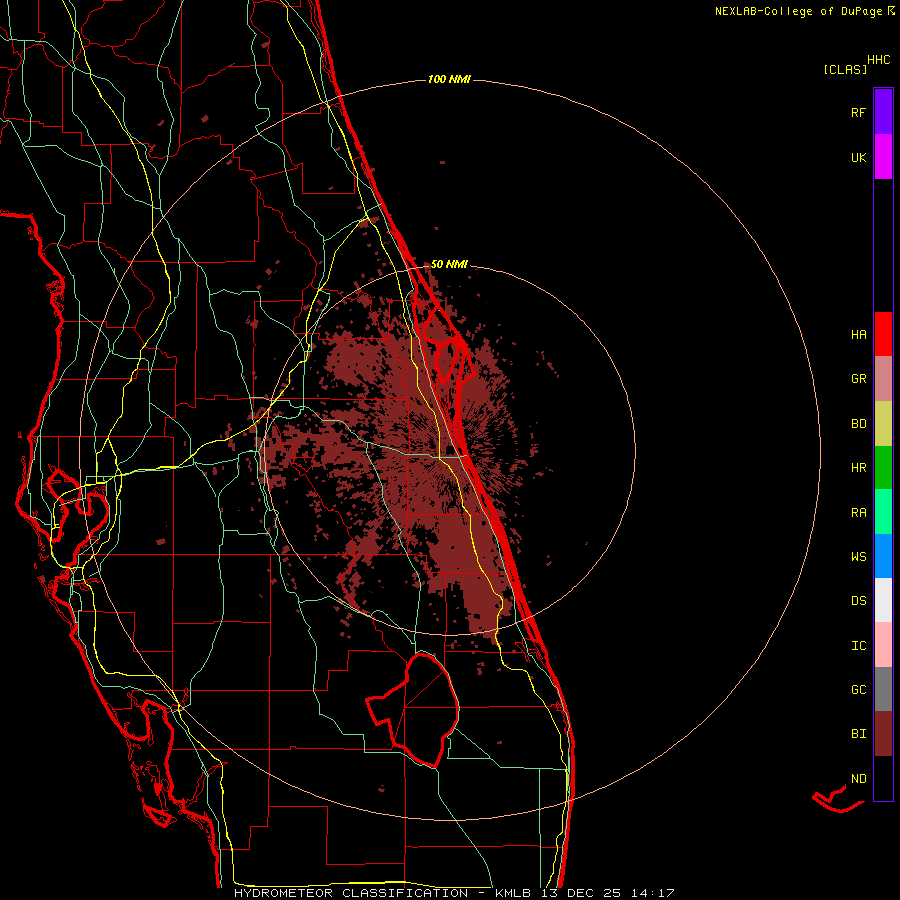The height and width of the screenshot is (900, 900).
Task: Click the 50 NMI range ring label
Action: (x=449, y=264)
